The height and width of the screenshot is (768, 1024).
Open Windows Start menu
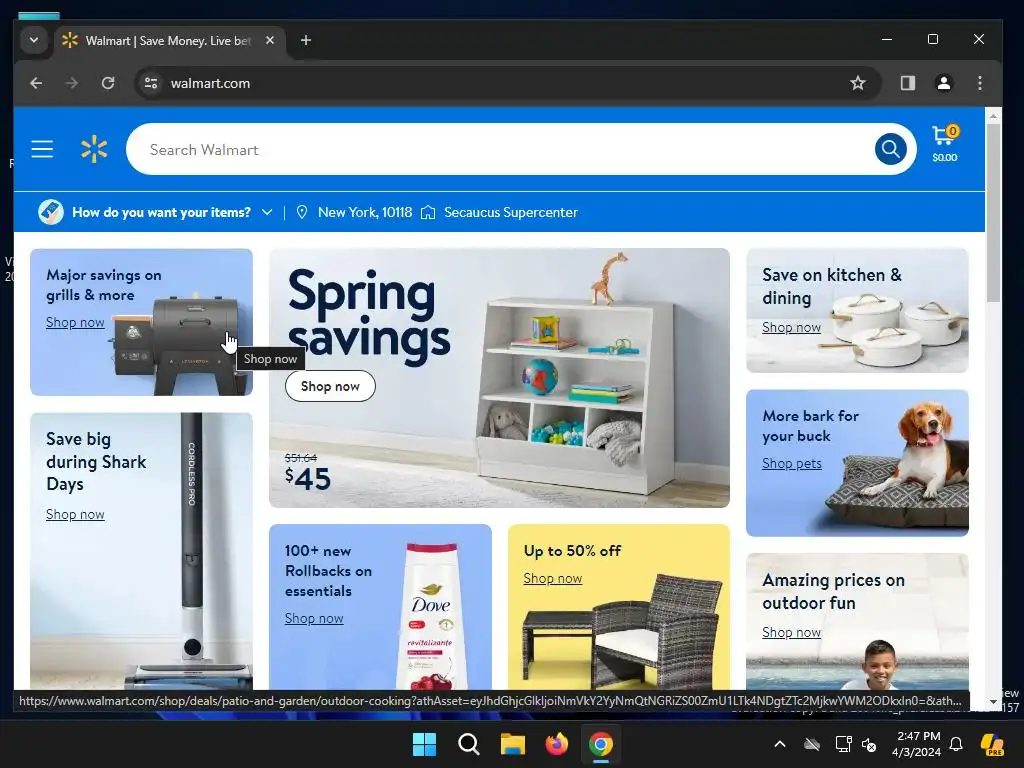[424, 744]
